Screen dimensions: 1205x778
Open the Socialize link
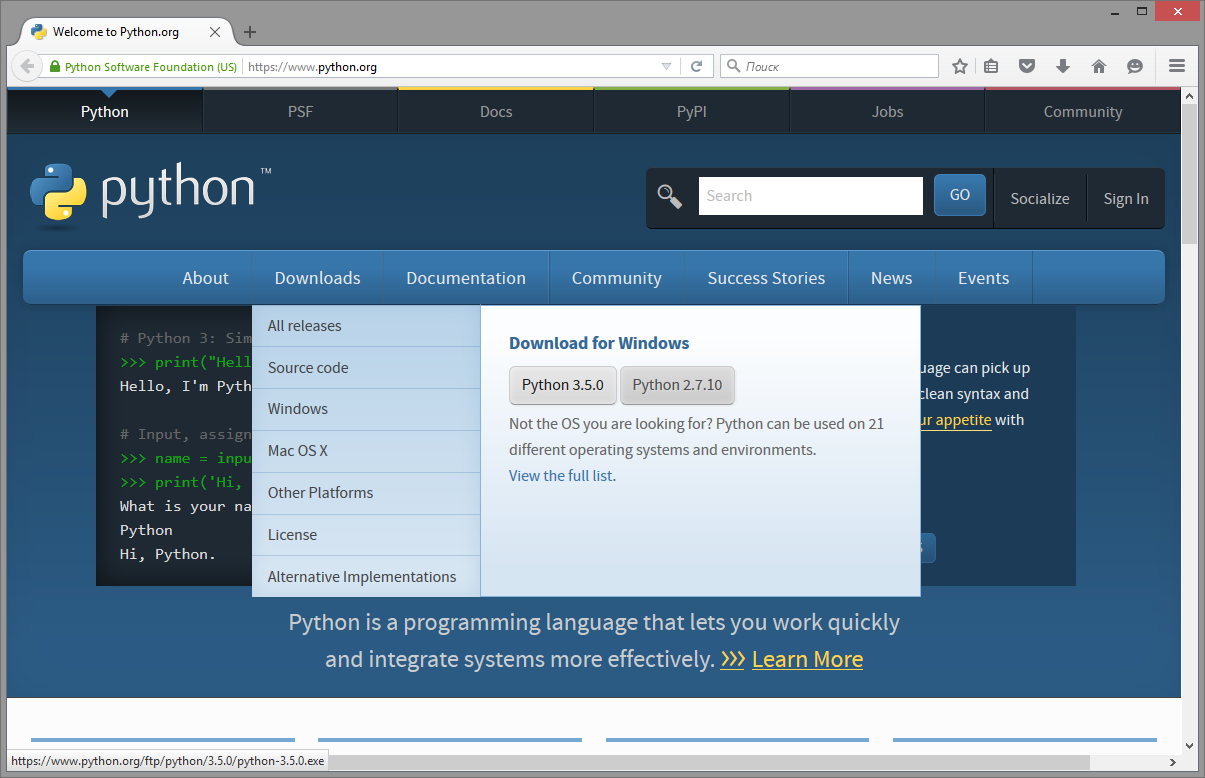pyautogui.click(x=1040, y=199)
